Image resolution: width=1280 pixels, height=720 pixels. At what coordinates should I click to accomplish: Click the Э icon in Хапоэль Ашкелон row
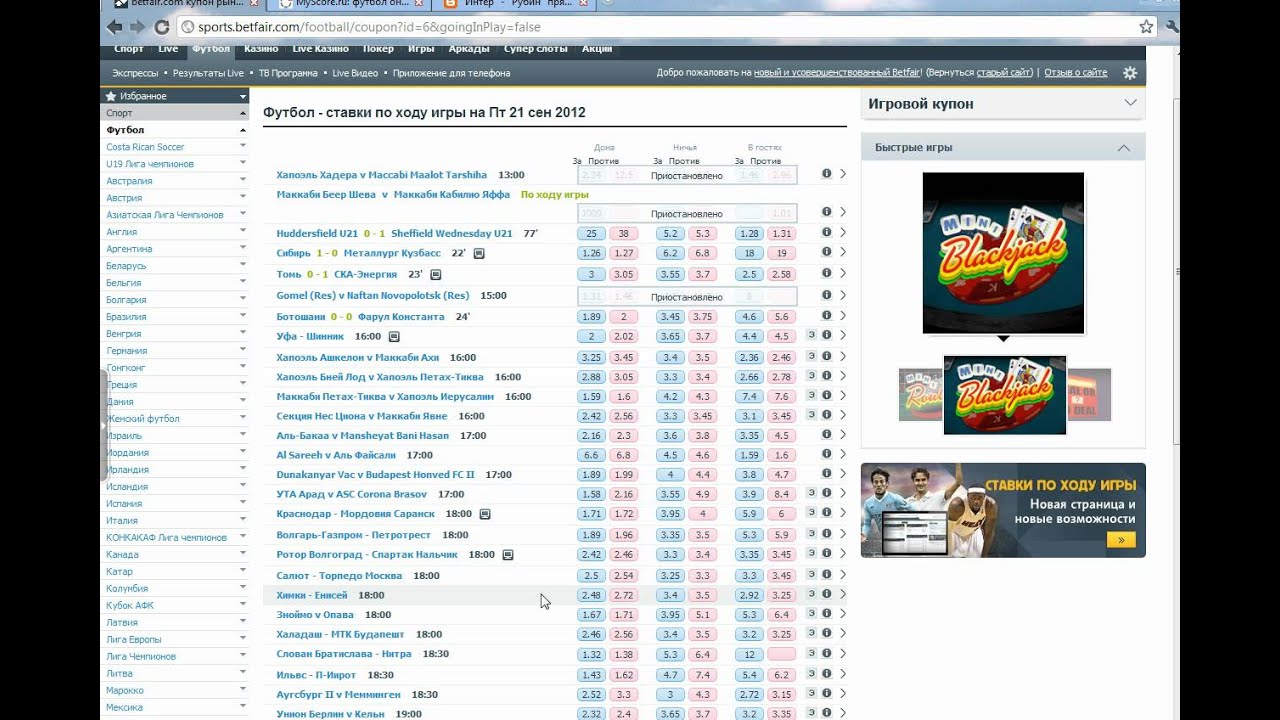point(812,357)
